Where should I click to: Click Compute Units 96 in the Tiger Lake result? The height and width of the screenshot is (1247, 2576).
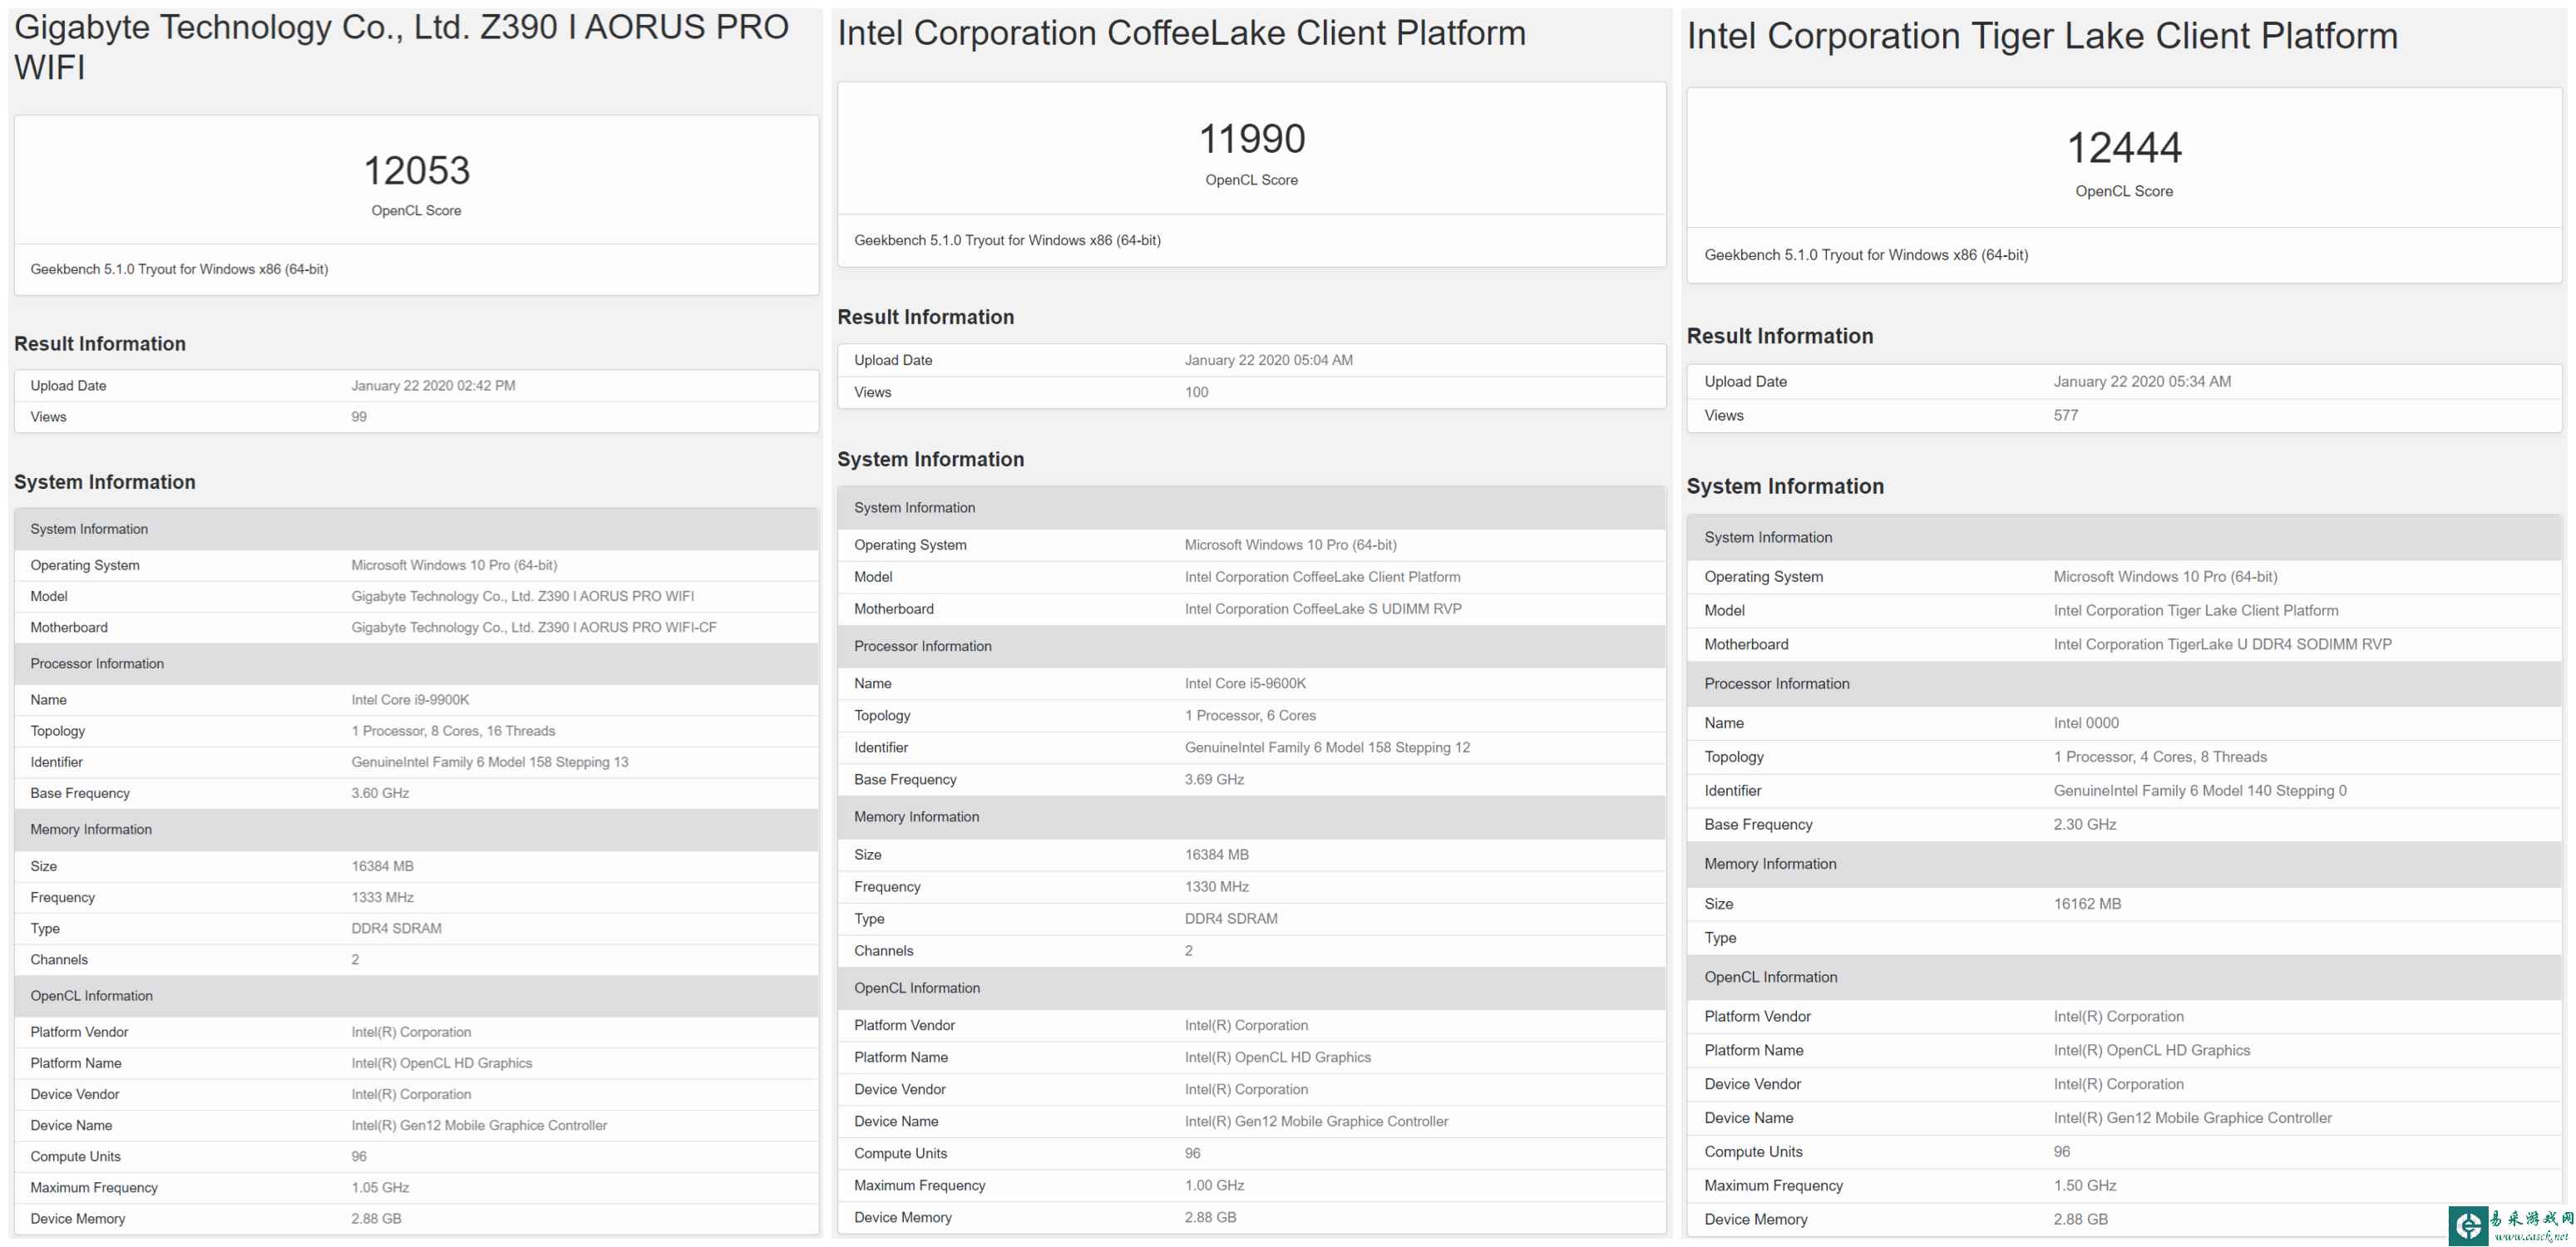click(x=2062, y=1152)
